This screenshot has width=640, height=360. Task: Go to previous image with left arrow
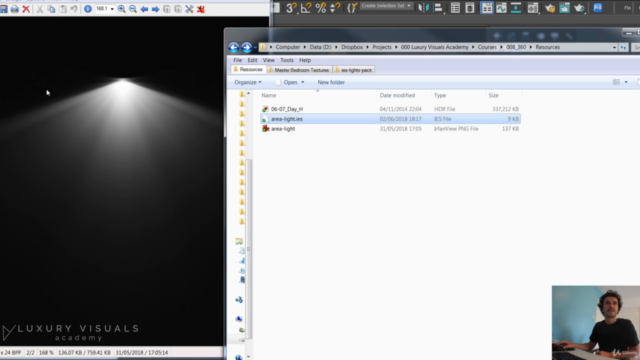click(x=144, y=9)
